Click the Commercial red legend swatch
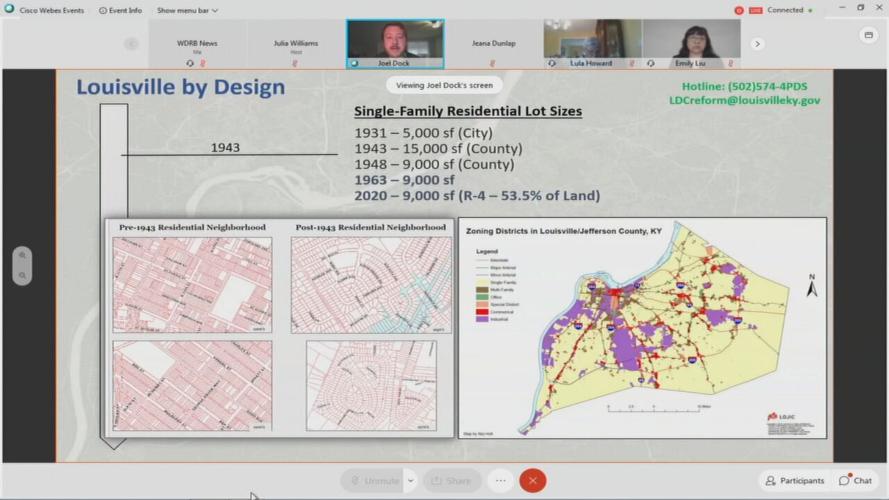 (x=482, y=312)
